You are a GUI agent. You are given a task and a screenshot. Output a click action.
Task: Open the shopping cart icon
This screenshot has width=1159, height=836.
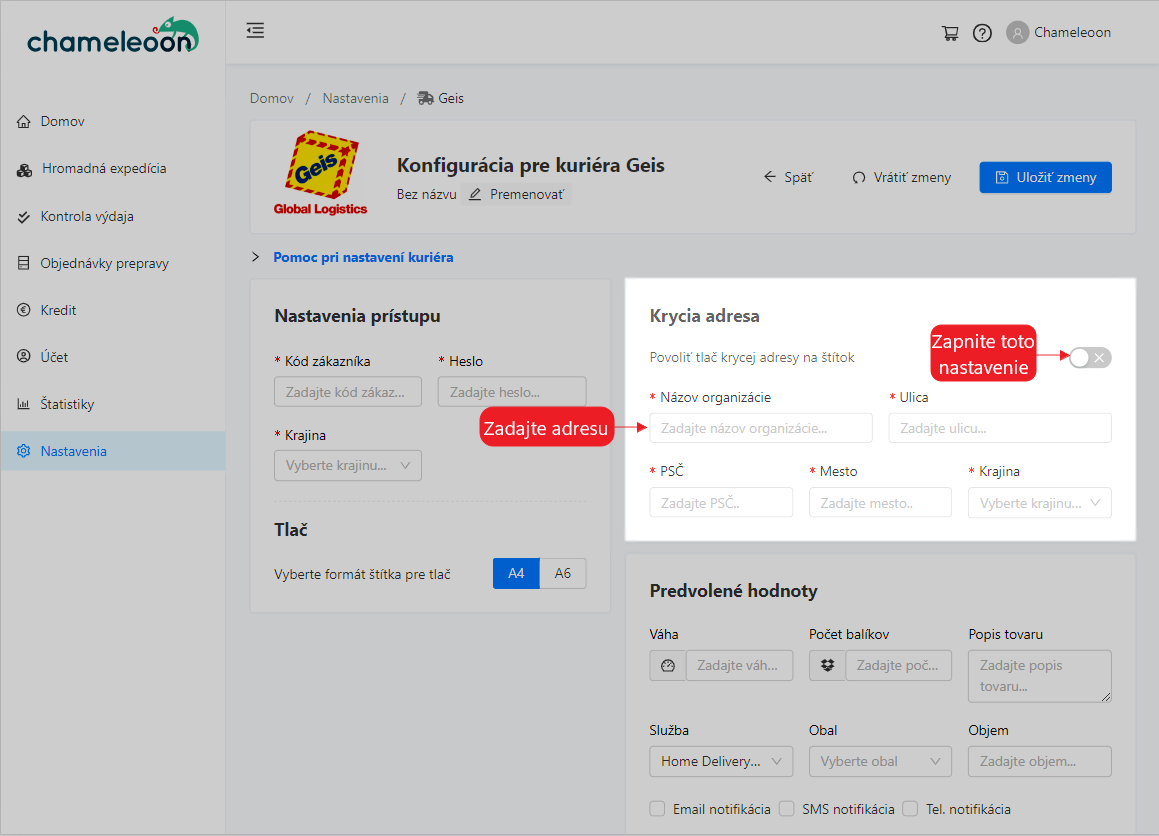(x=950, y=33)
